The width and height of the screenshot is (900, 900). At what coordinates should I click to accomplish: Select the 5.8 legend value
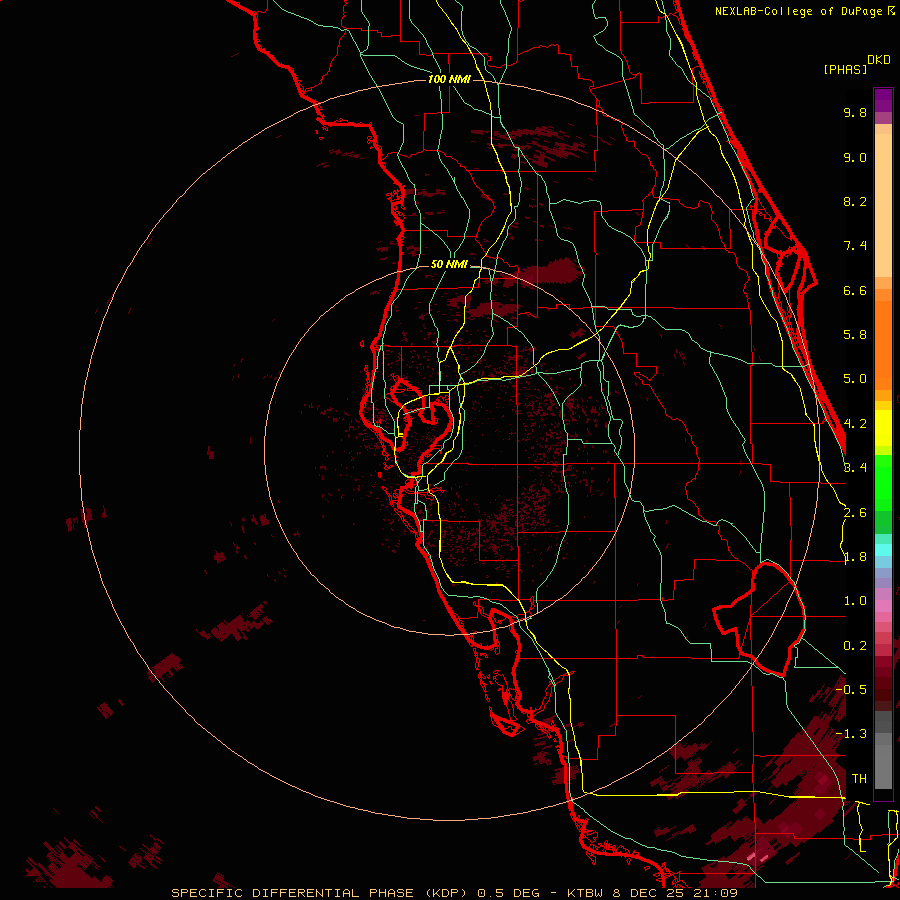855,335
